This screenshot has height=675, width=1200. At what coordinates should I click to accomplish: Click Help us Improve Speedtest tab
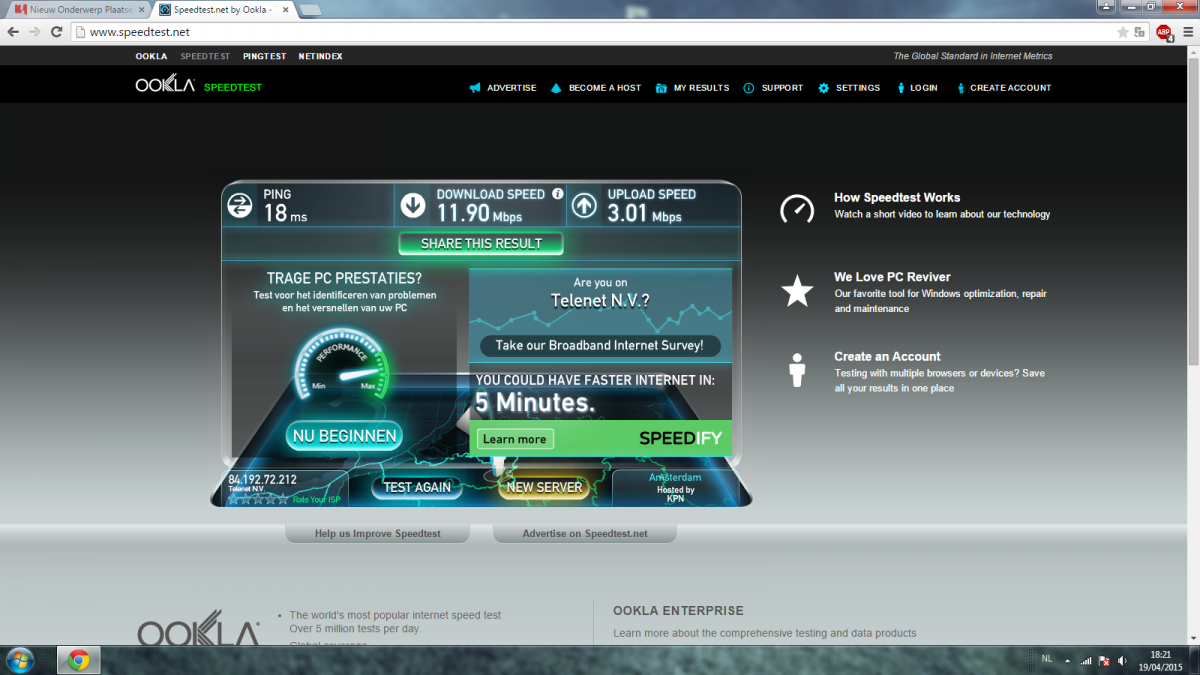pyautogui.click(x=377, y=534)
